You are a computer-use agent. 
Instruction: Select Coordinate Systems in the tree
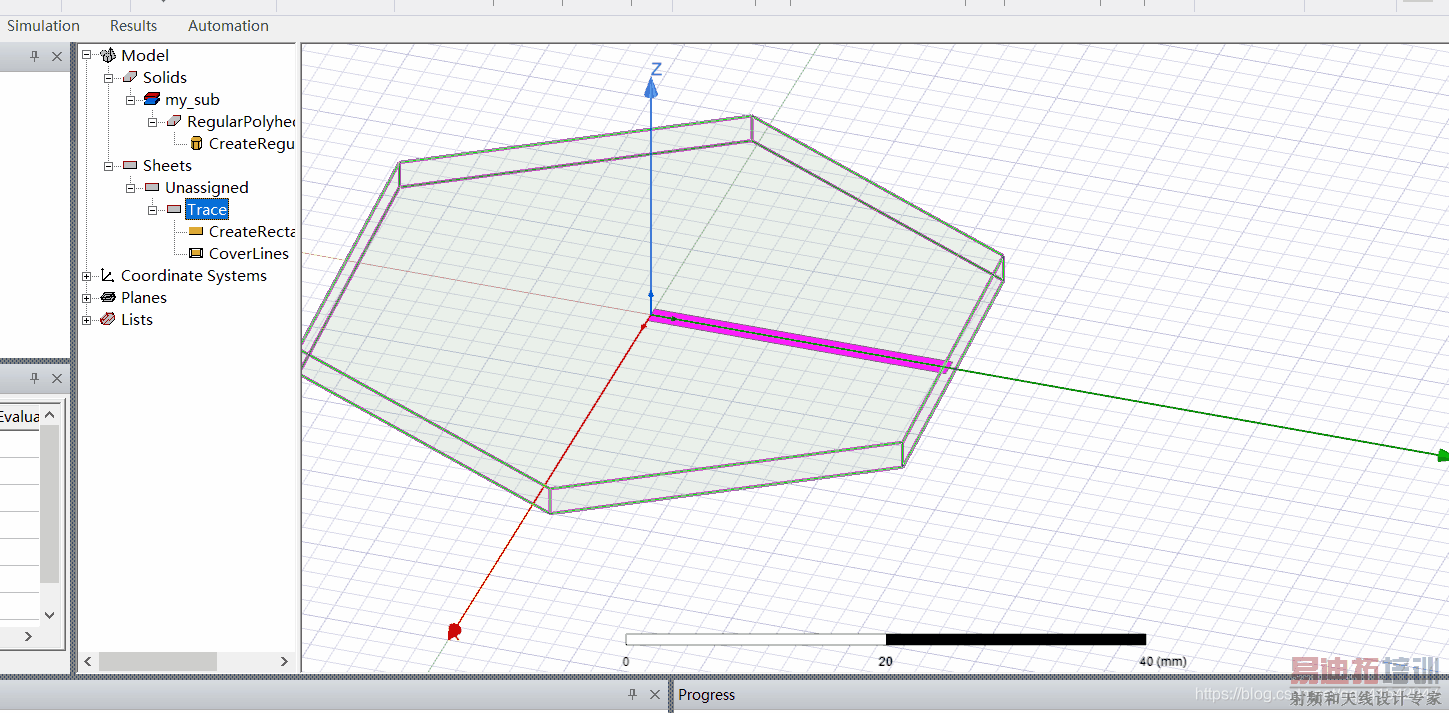pyautogui.click(x=194, y=275)
